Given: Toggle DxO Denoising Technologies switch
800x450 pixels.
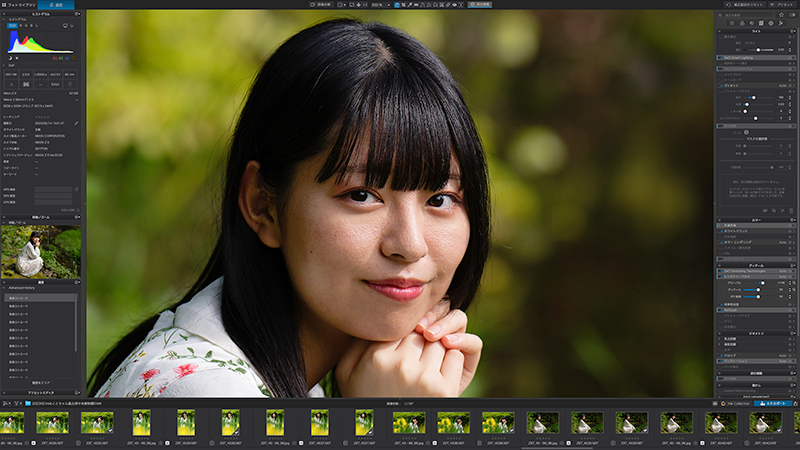Looking at the screenshot, I should coord(721,271).
